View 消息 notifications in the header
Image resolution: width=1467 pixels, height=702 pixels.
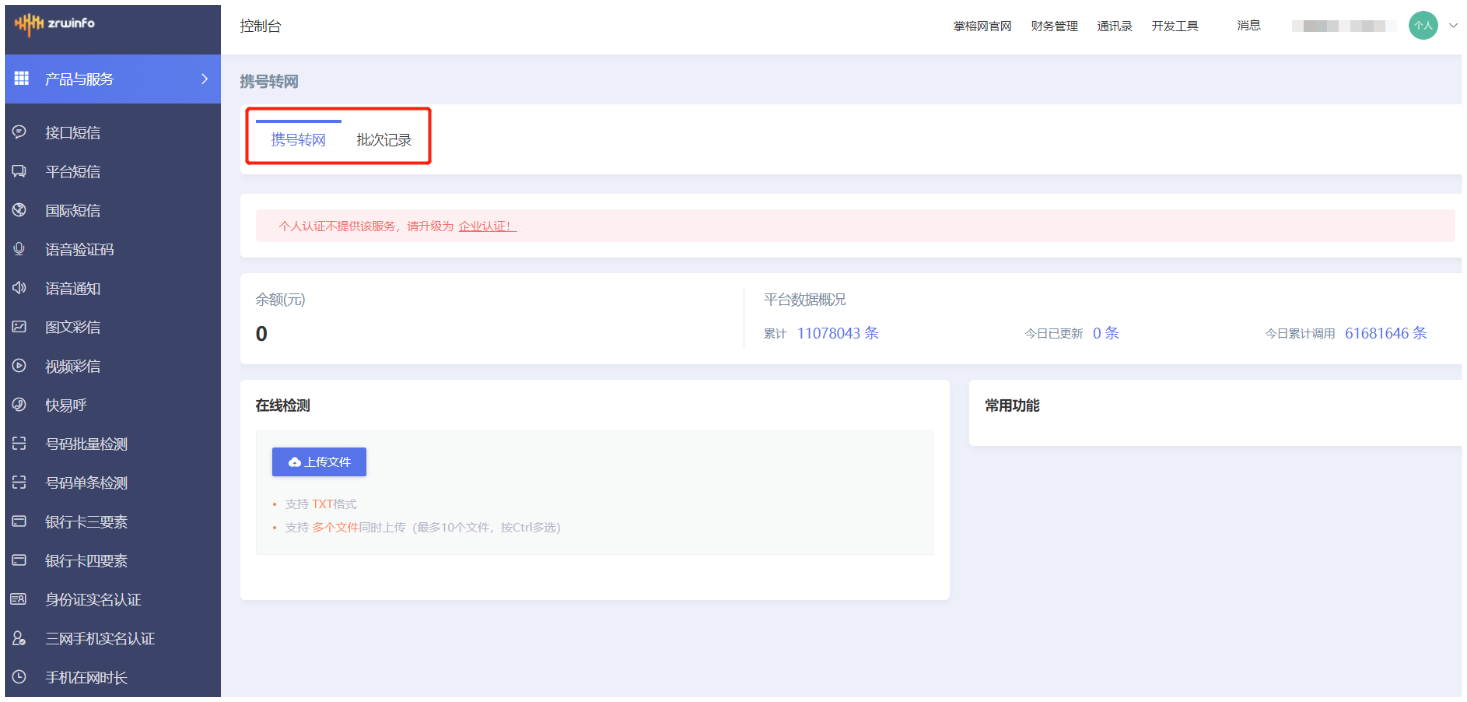click(x=1249, y=26)
